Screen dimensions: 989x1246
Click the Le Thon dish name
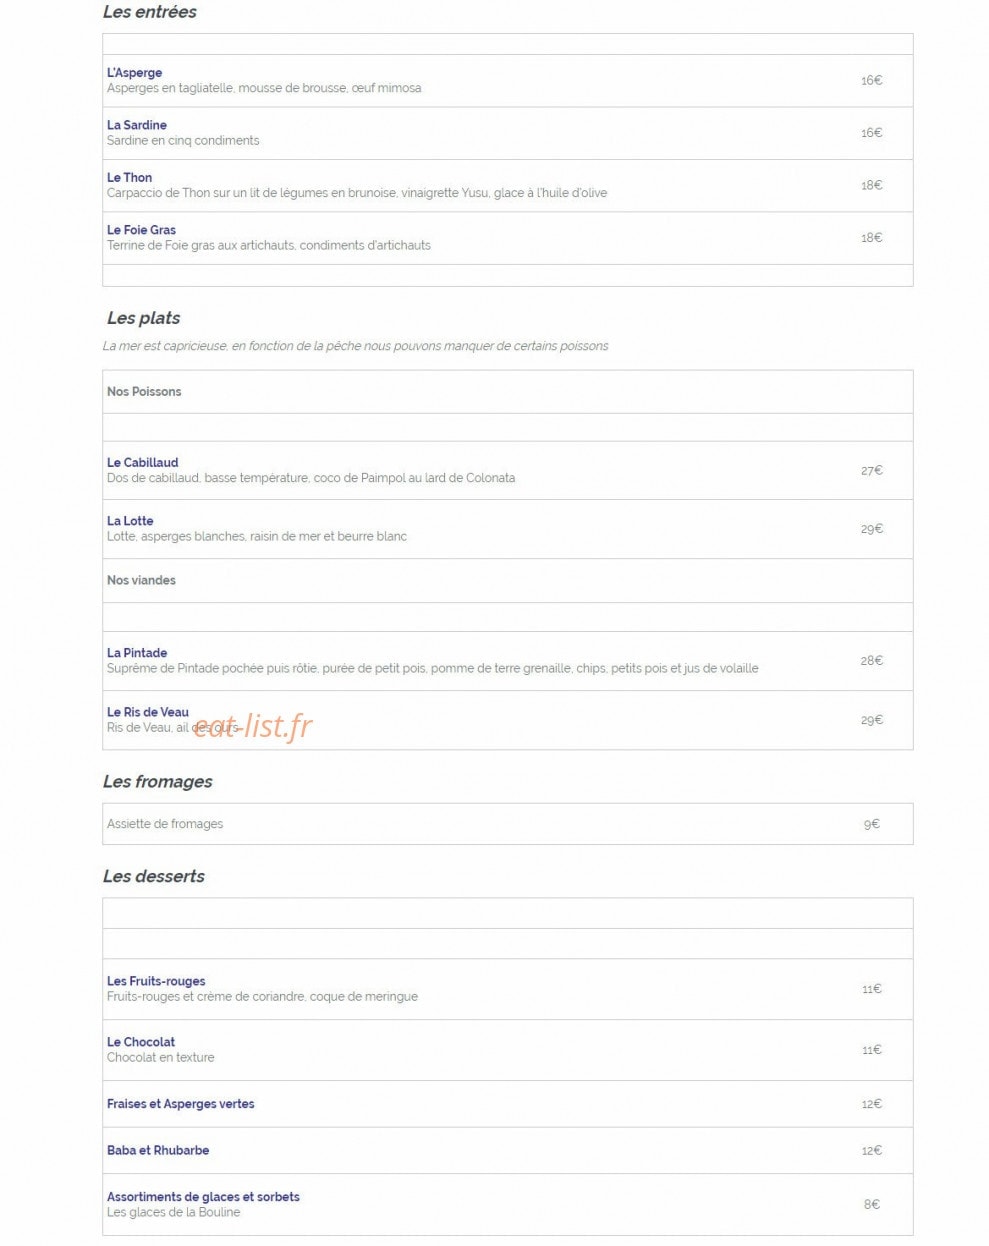130,177
